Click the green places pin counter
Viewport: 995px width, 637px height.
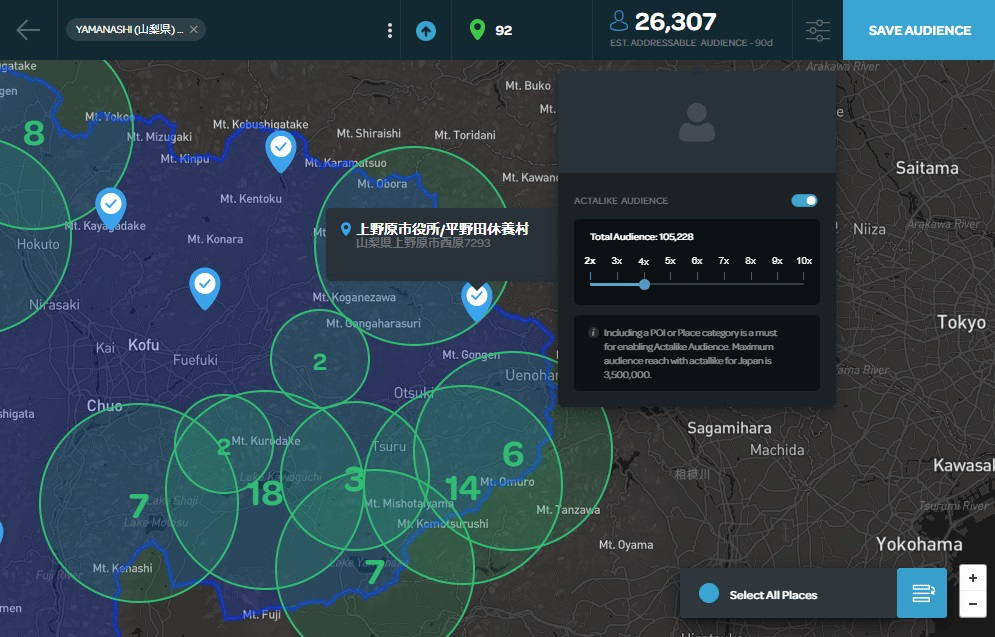490,30
